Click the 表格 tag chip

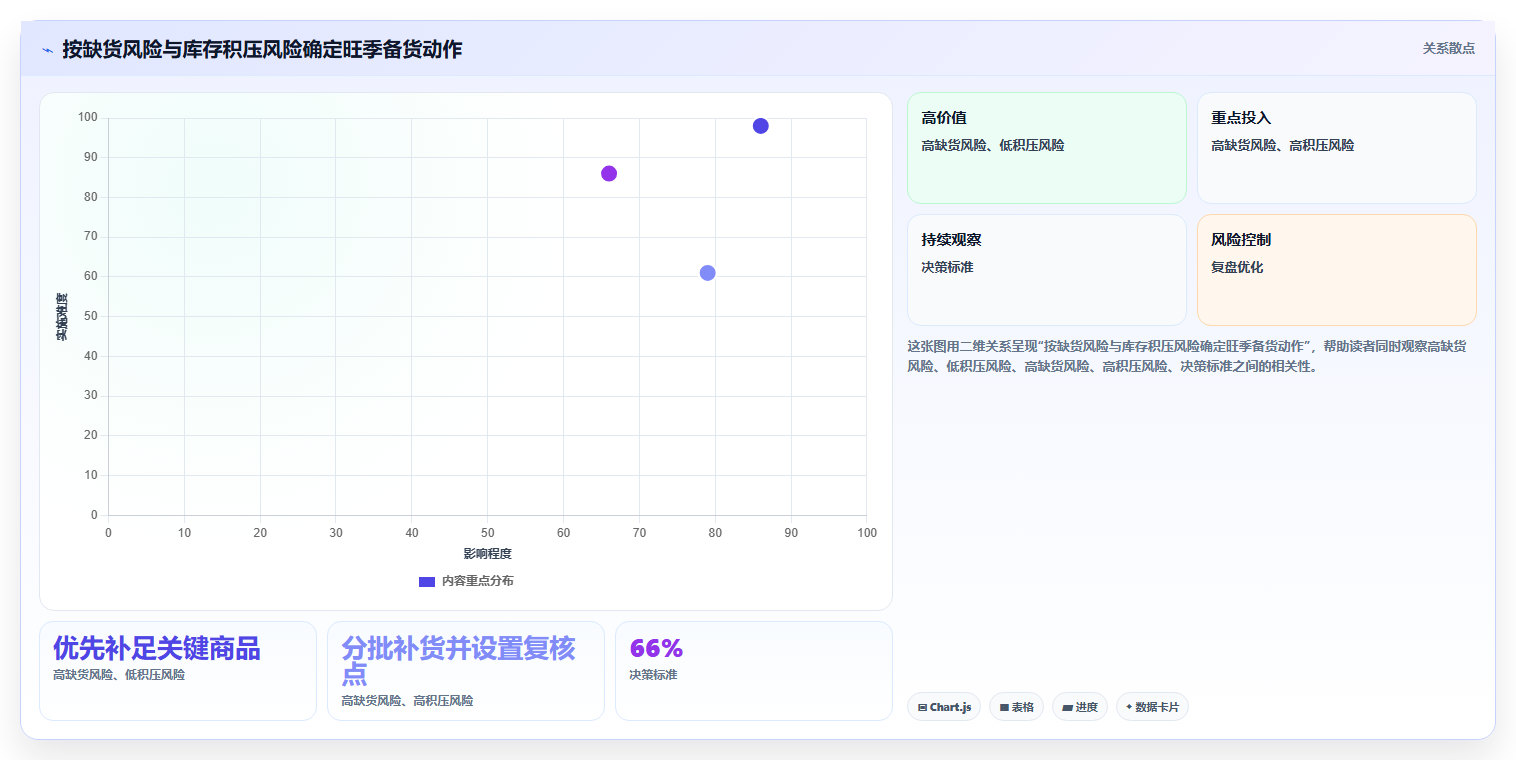coord(1016,707)
